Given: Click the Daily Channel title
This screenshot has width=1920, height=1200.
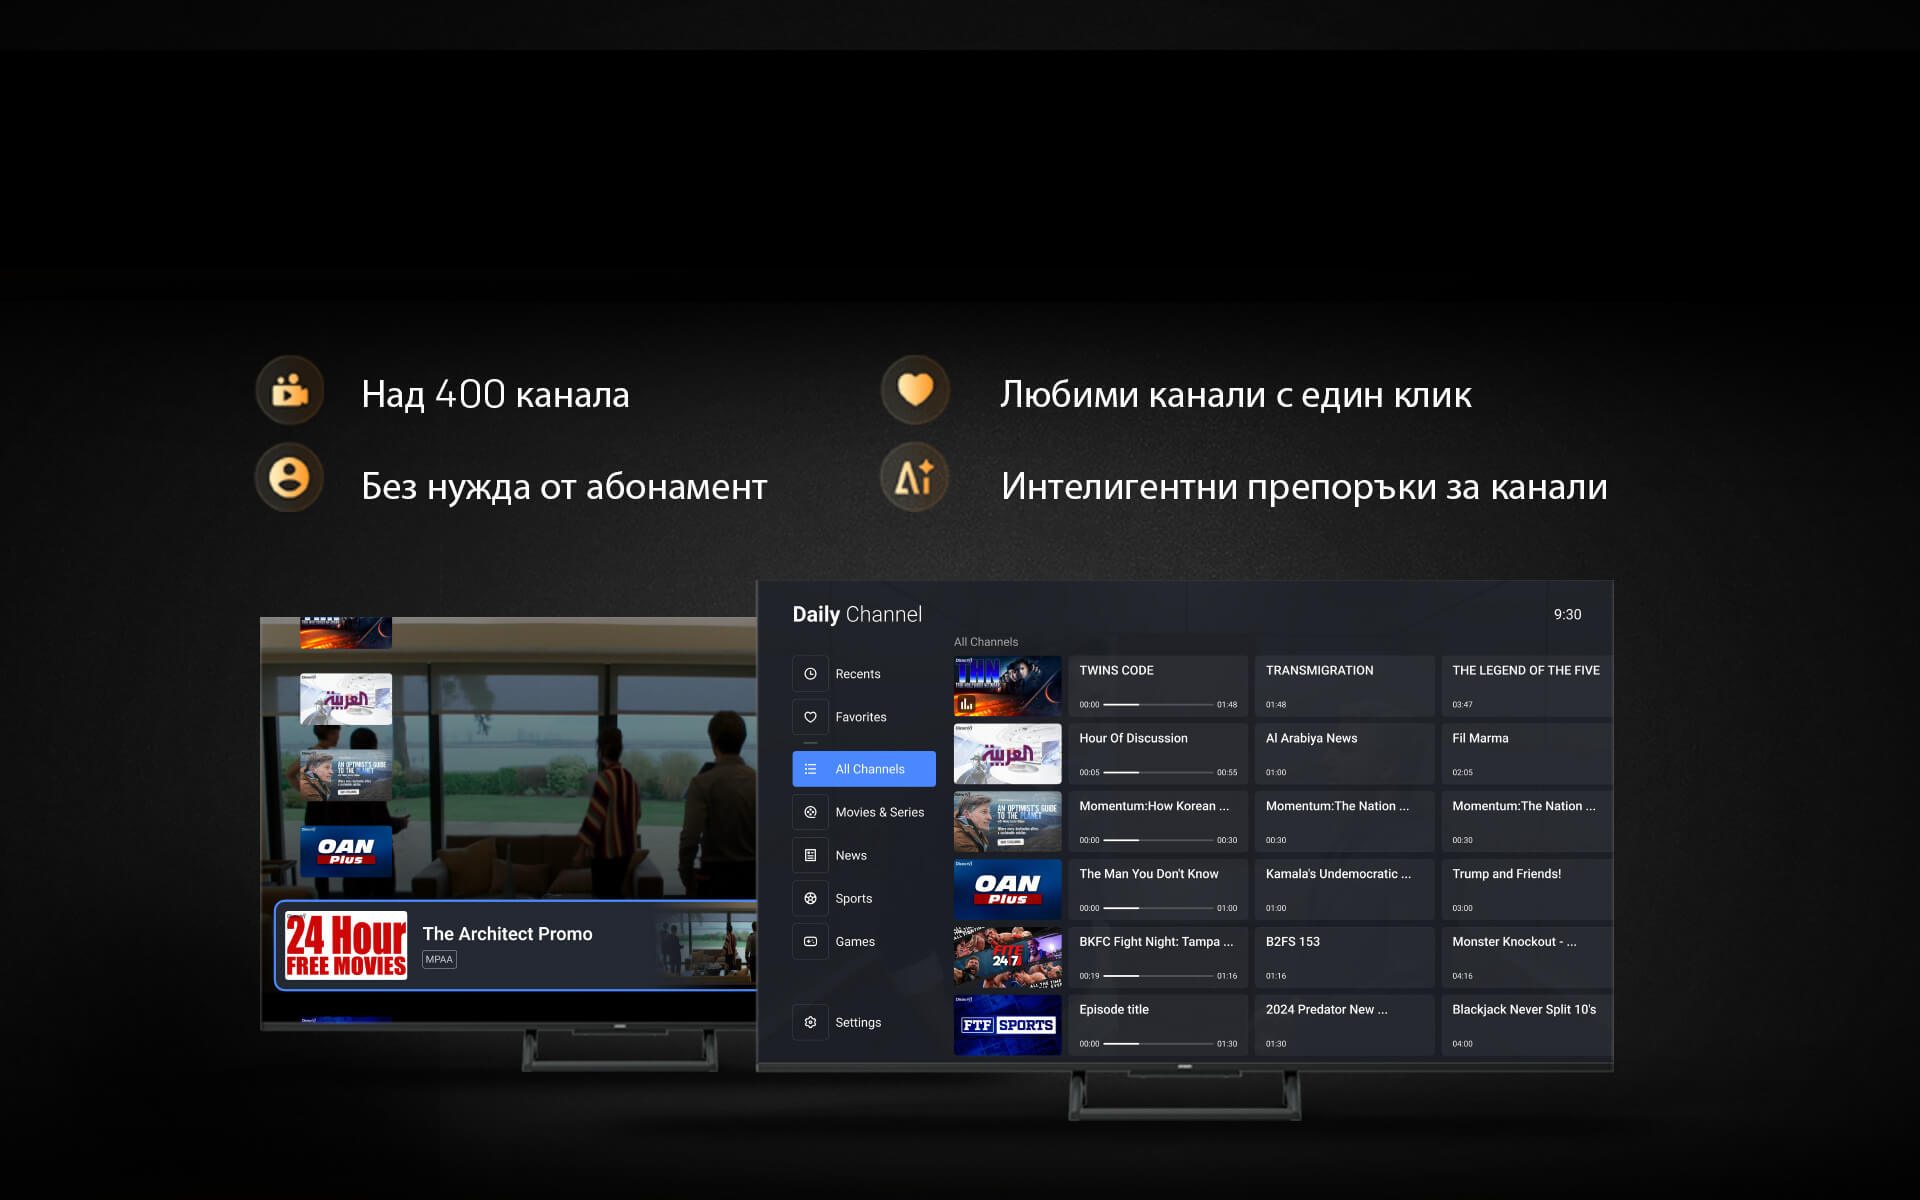Looking at the screenshot, I should (x=857, y=614).
